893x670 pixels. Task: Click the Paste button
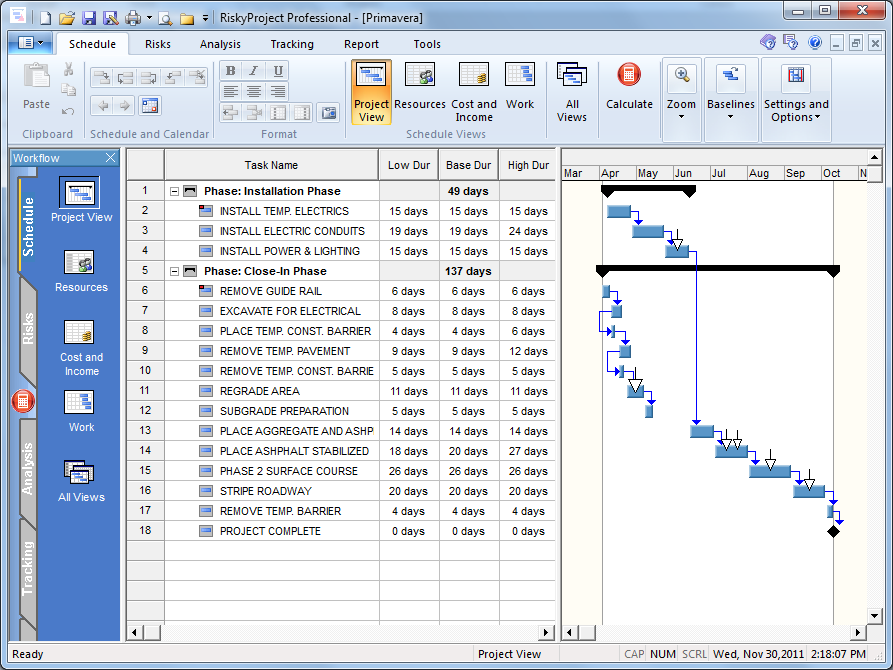click(36, 87)
